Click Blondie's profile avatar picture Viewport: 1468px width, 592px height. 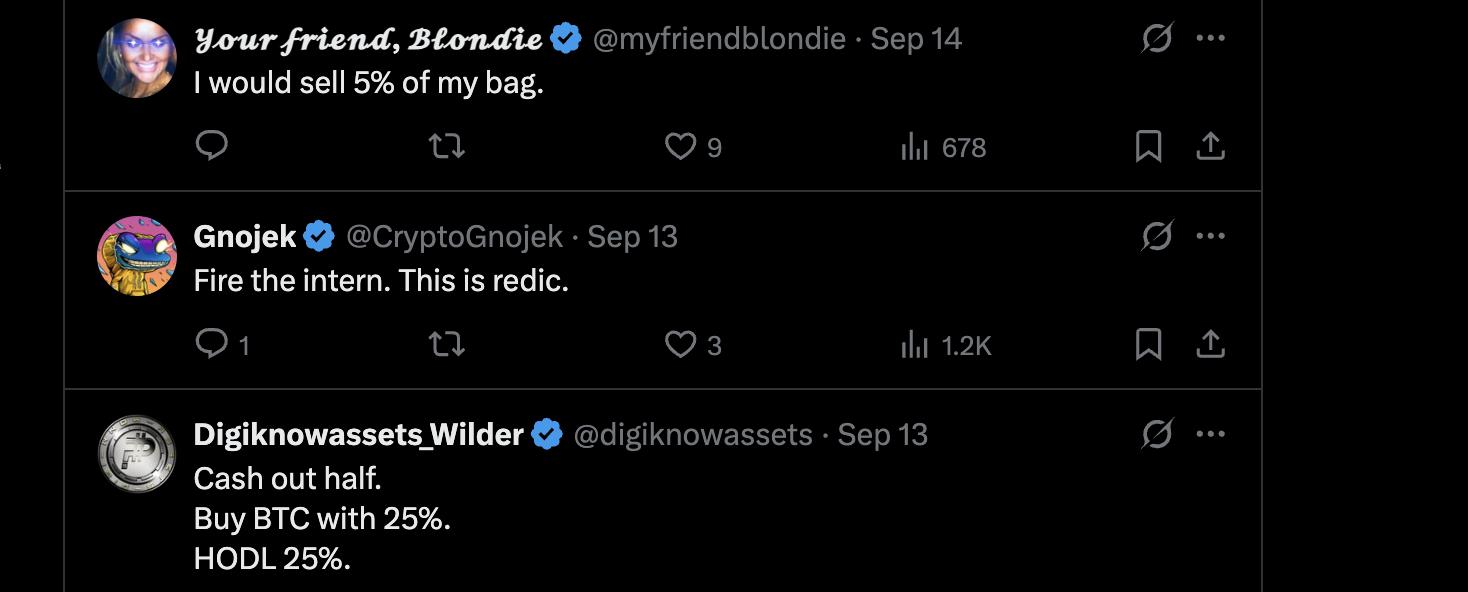pyautogui.click(x=137, y=58)
